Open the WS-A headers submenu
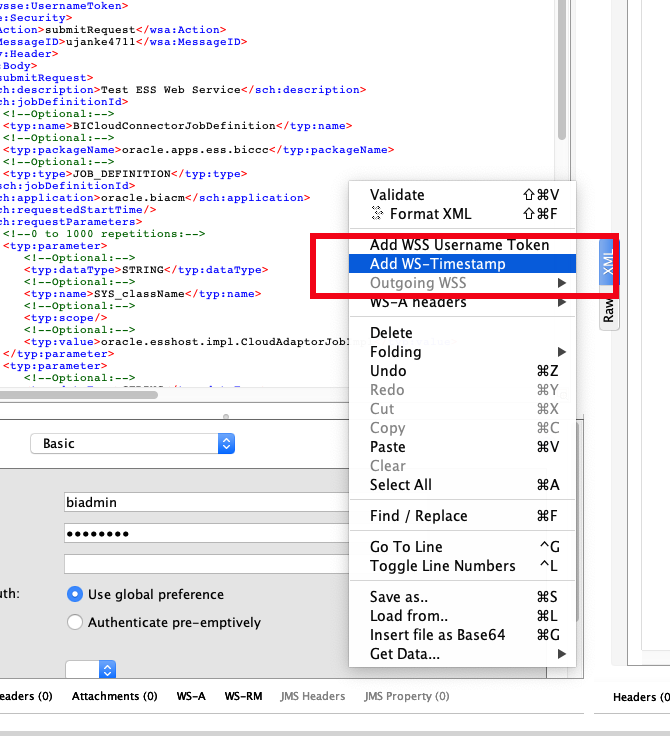670x736 pixels. click(462, 302)
